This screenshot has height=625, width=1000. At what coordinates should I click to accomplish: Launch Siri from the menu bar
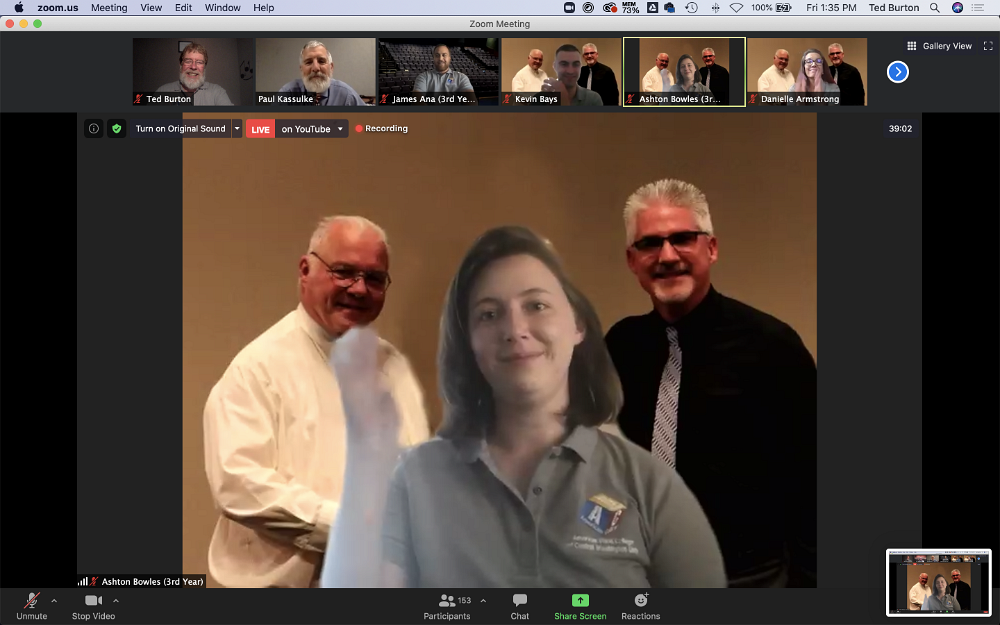[957, 8]
